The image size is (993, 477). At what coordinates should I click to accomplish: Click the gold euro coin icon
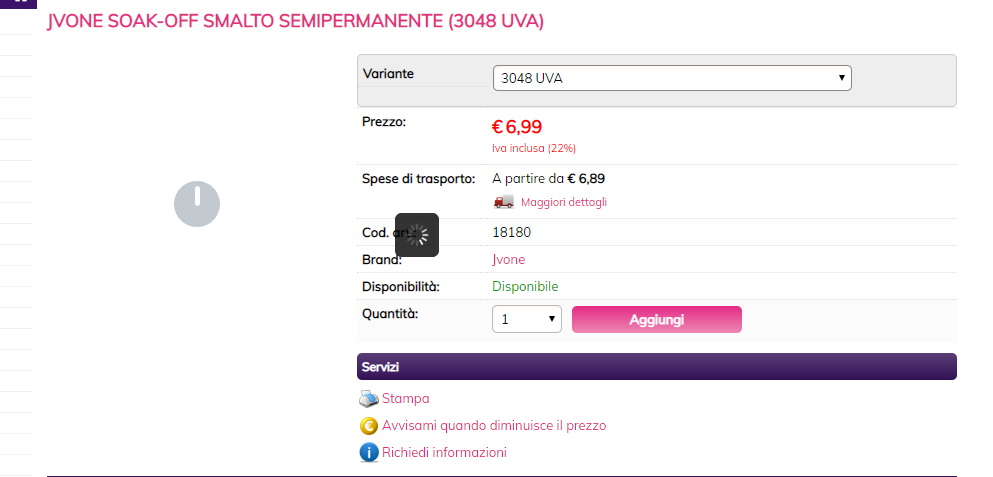369,426
